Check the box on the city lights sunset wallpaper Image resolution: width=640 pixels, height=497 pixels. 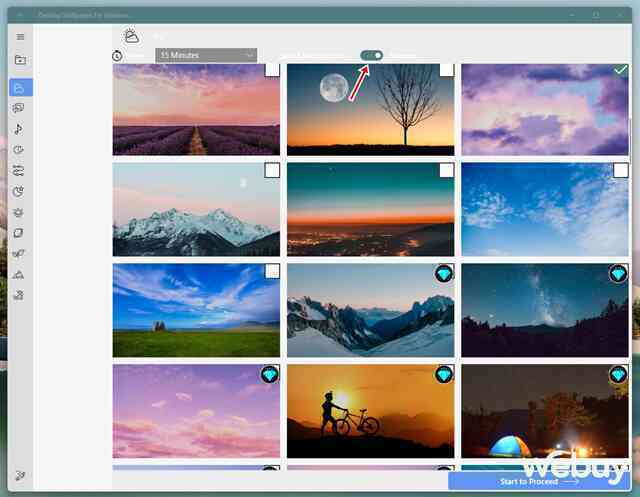(x=447, y=170)
